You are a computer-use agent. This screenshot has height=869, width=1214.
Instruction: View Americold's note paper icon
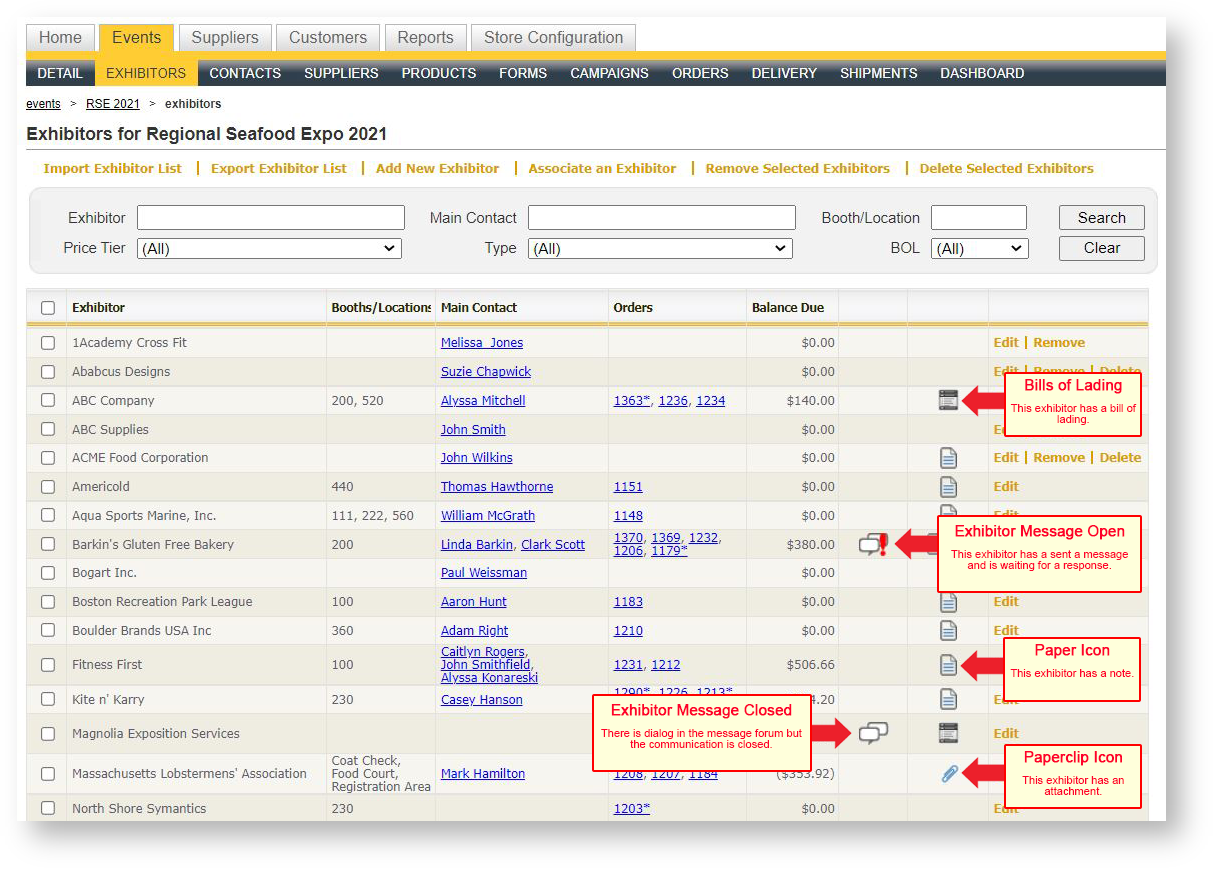pyautogui.click(x=948, y=487)
